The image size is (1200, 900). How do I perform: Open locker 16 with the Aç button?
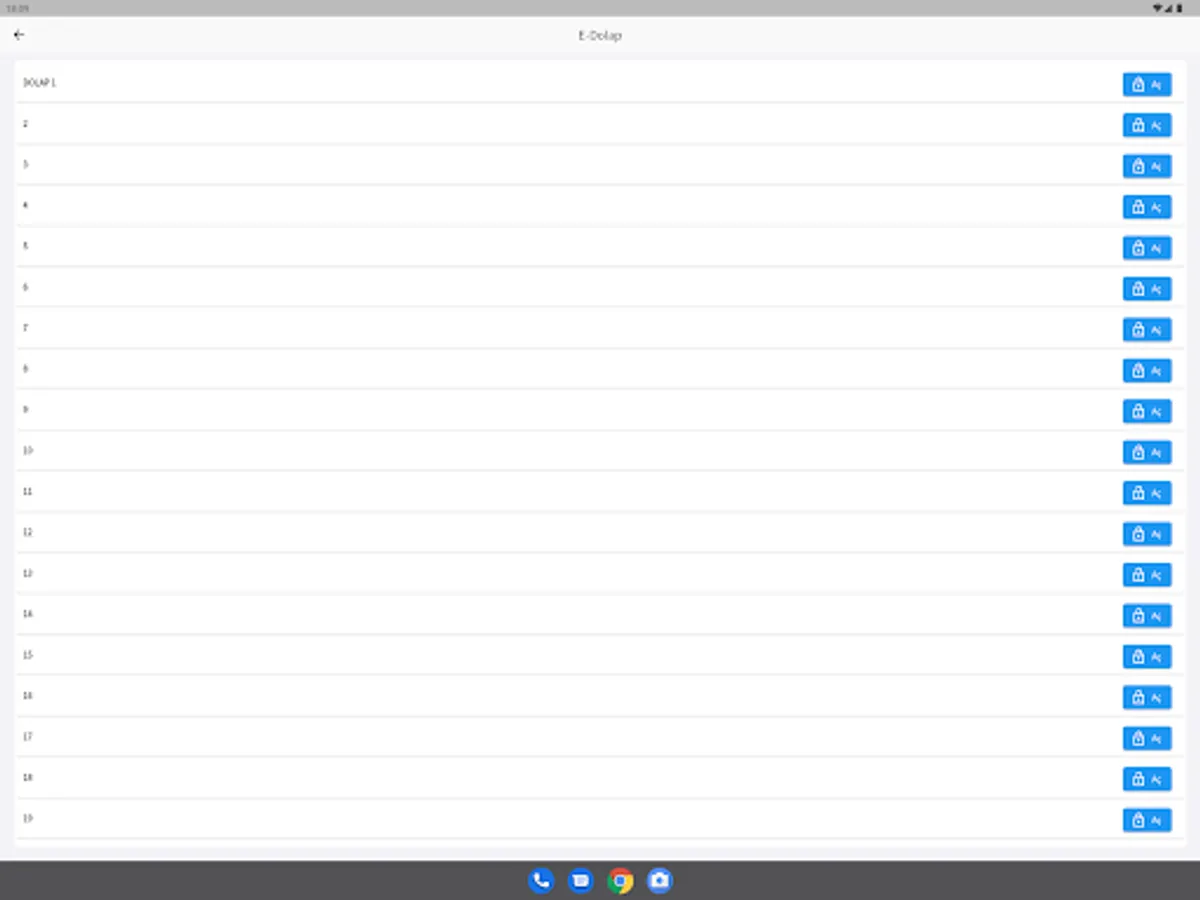(x=1147, y=697)
